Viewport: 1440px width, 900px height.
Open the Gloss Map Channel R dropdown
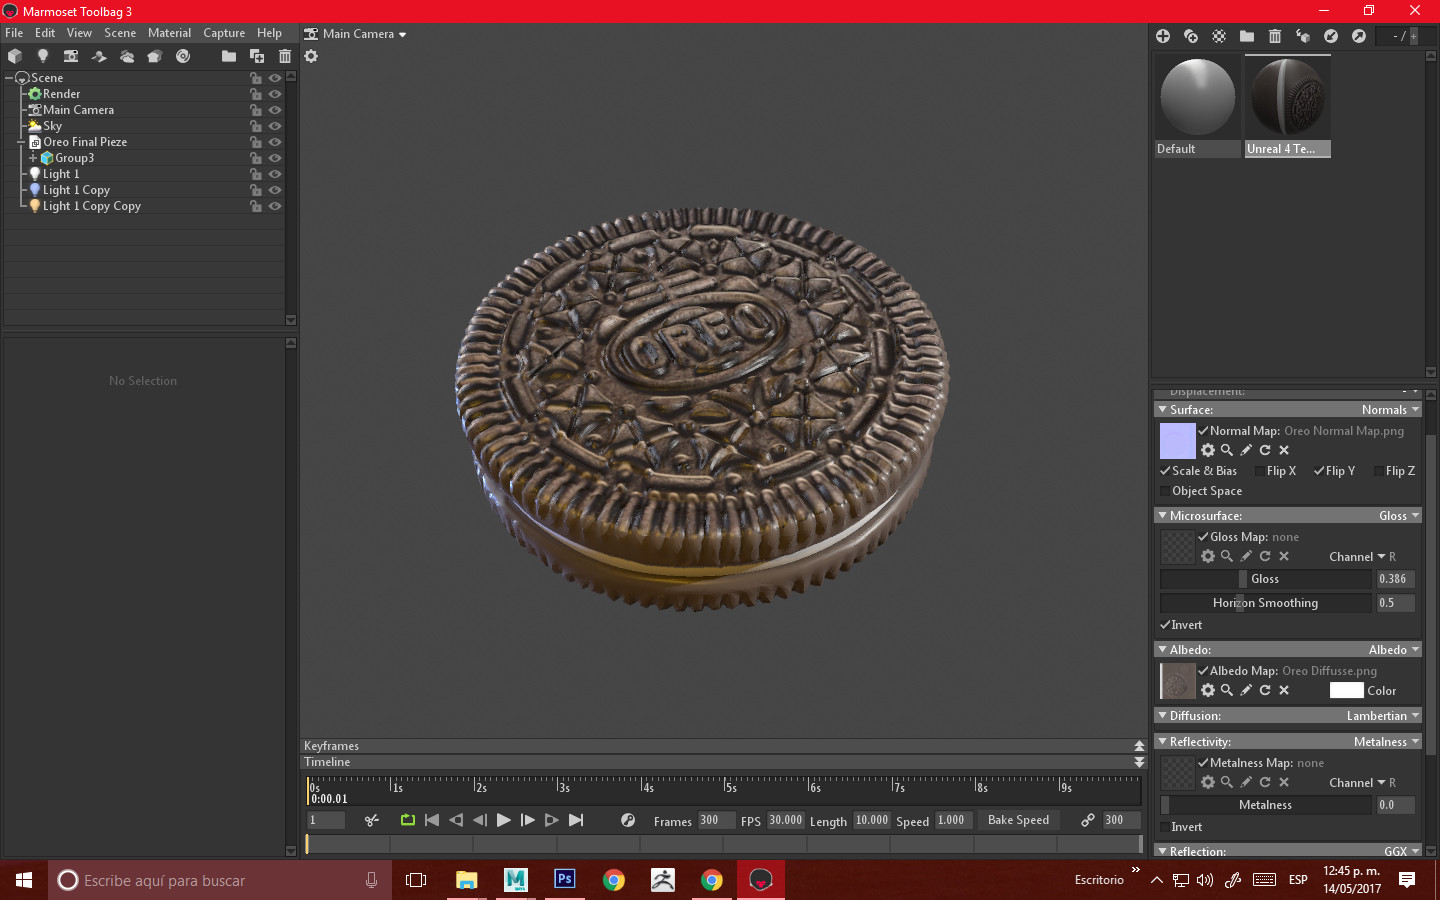pyautogui.click(x=1362, y=557)
